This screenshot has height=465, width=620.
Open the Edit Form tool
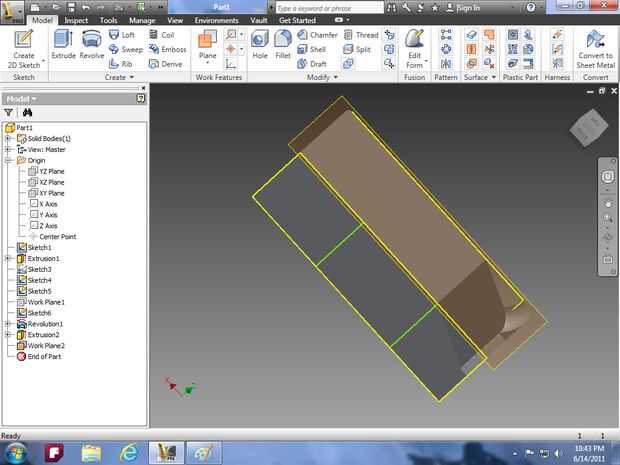click(414, 49)
